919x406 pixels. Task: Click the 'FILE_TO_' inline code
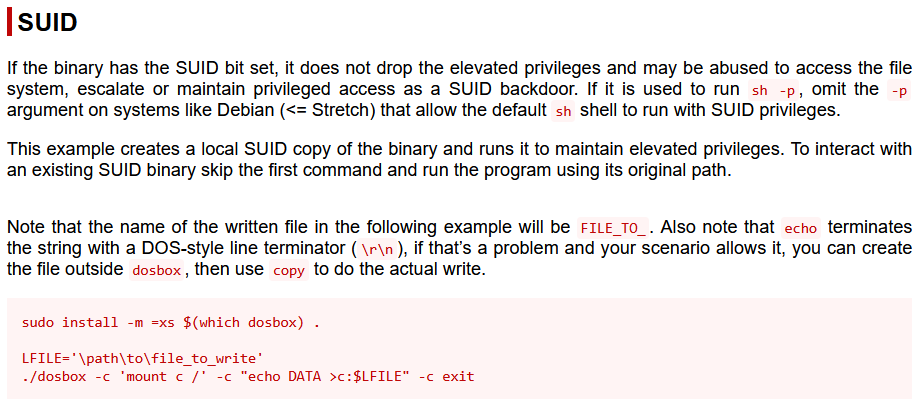click(612, 227)
